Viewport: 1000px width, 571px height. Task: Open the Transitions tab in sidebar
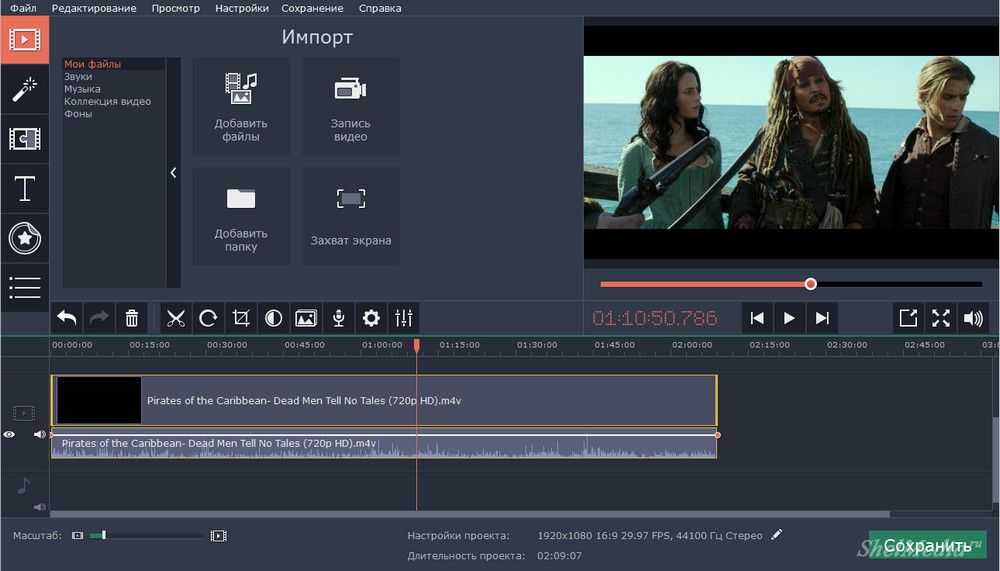24,138
